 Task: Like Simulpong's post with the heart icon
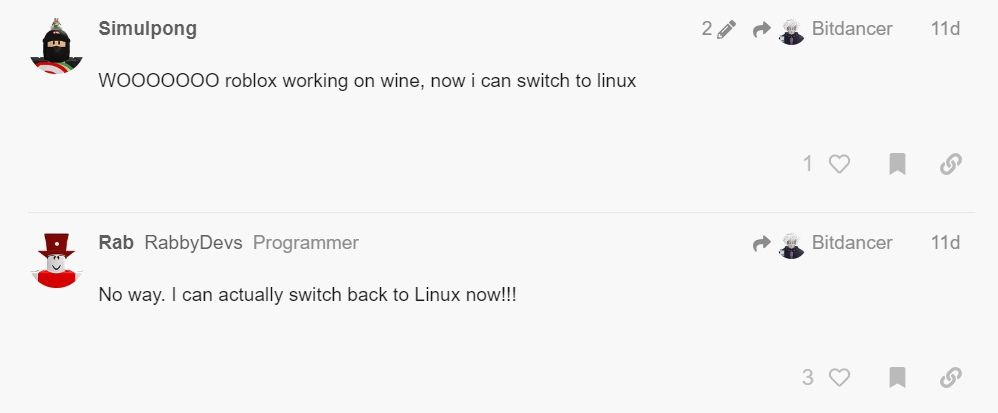click(x=839, y=164)
